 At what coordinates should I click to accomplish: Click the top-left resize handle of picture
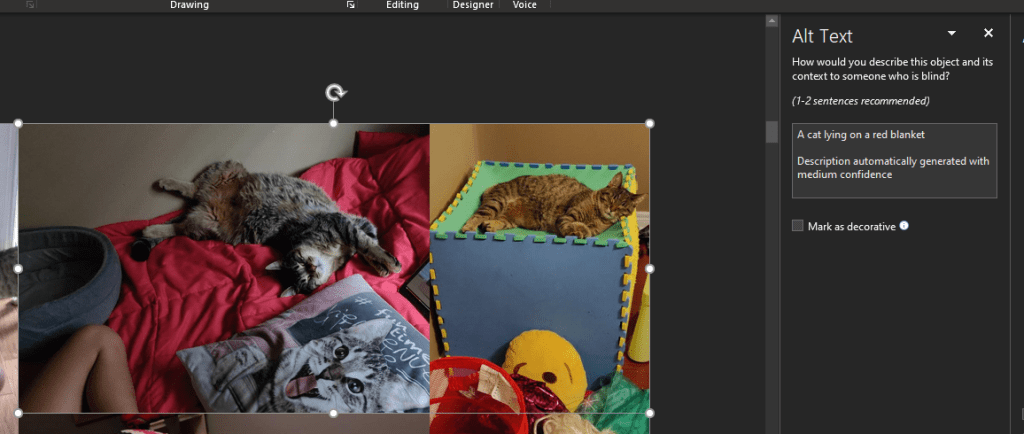[18, 123]
